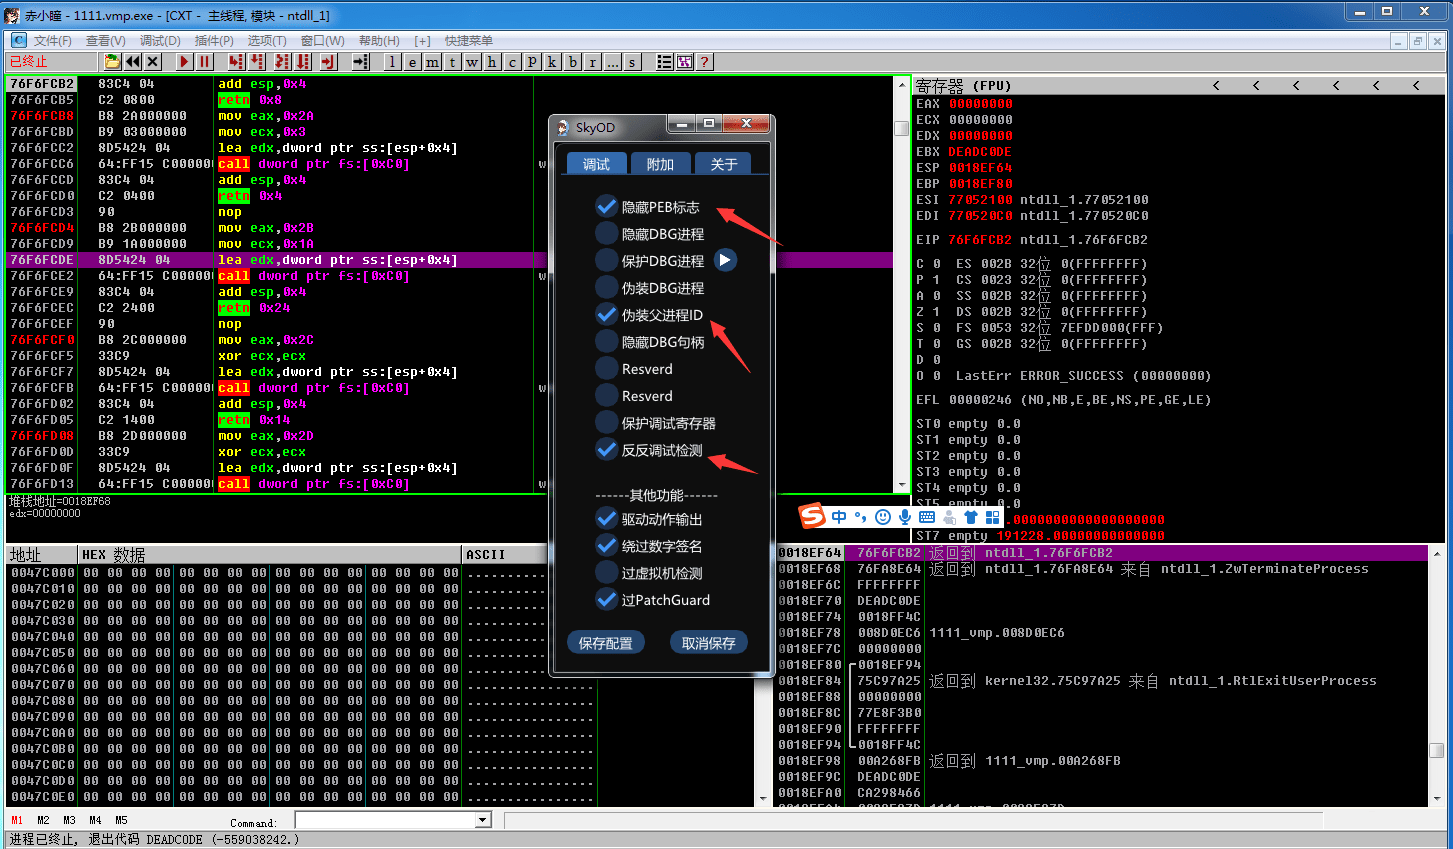Switch to SkyOD 附加 tab

[x=660, y=164]
